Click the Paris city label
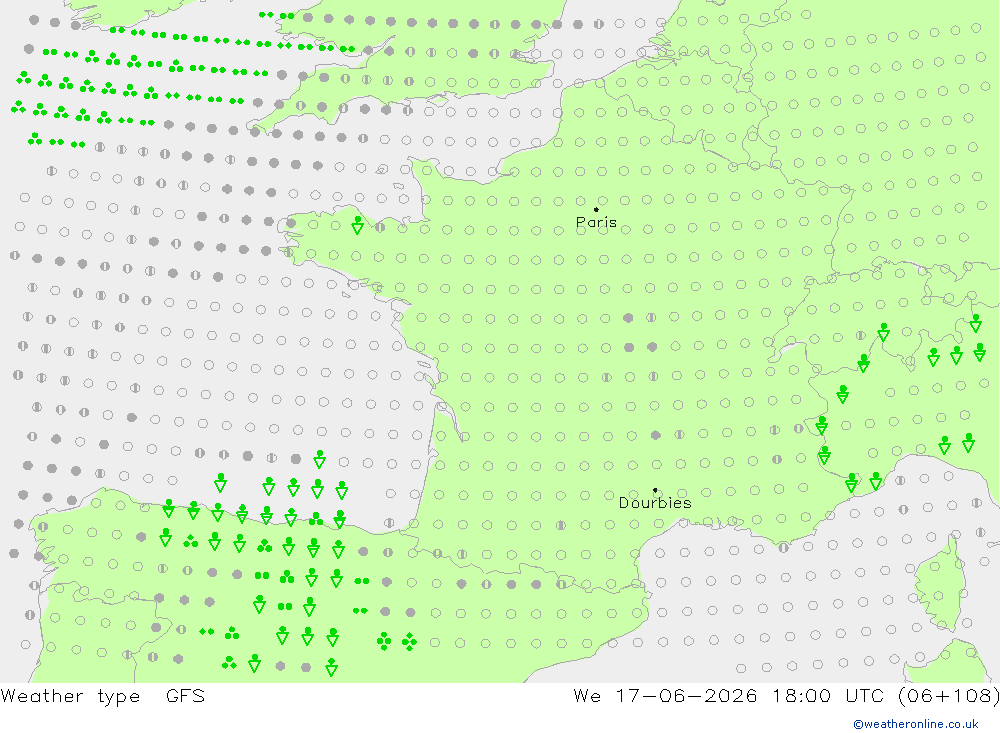The image size is (1000, 733). (x=596, y=222)
